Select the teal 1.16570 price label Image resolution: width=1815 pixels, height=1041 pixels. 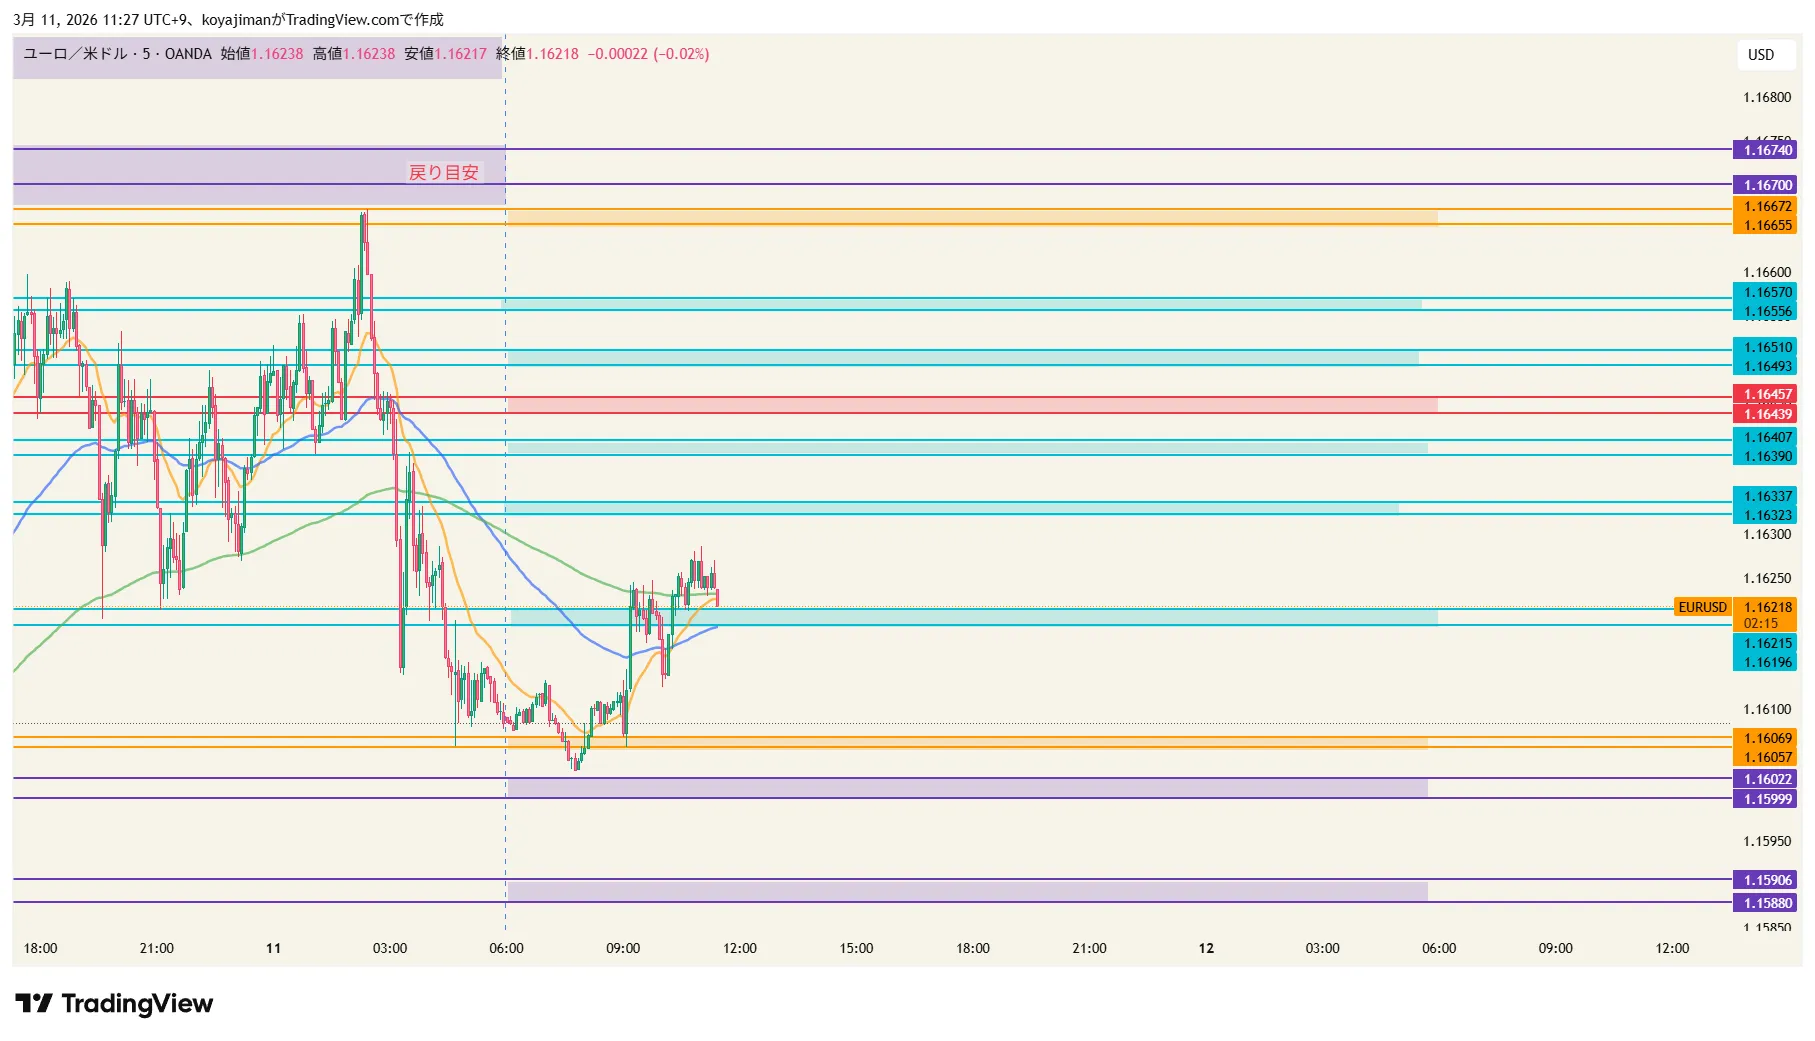(1764, 292)
